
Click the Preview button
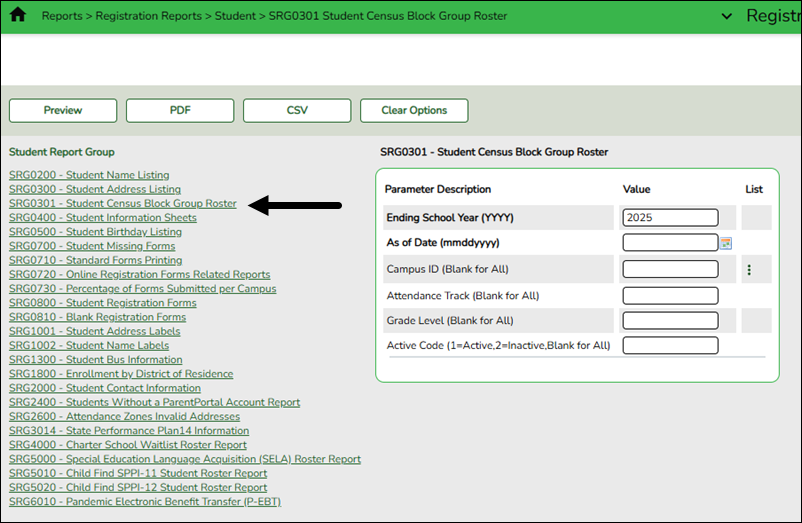pyautogui.click(x=63, y=110)
